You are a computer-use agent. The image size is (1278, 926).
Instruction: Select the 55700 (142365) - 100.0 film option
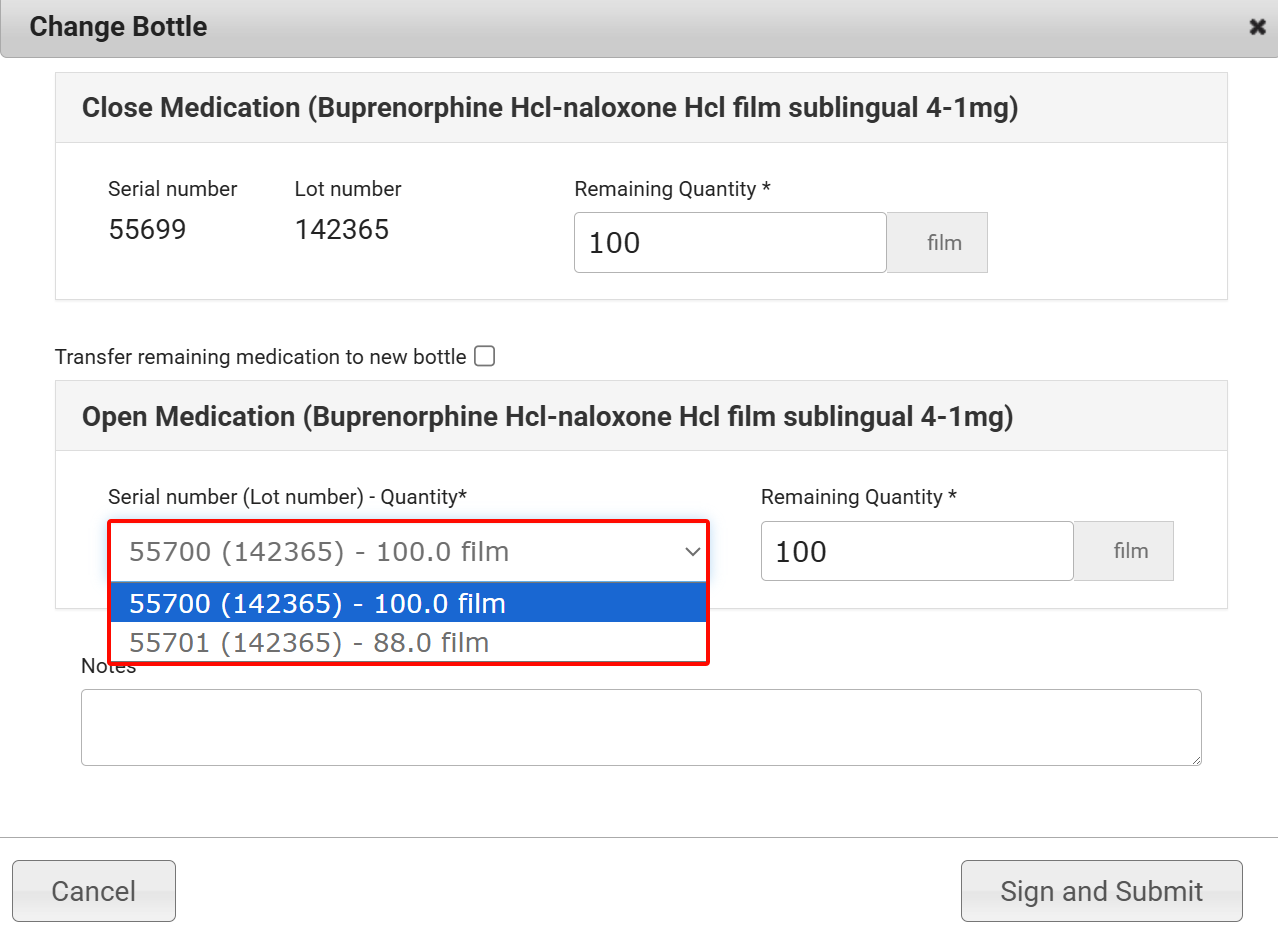317,604
